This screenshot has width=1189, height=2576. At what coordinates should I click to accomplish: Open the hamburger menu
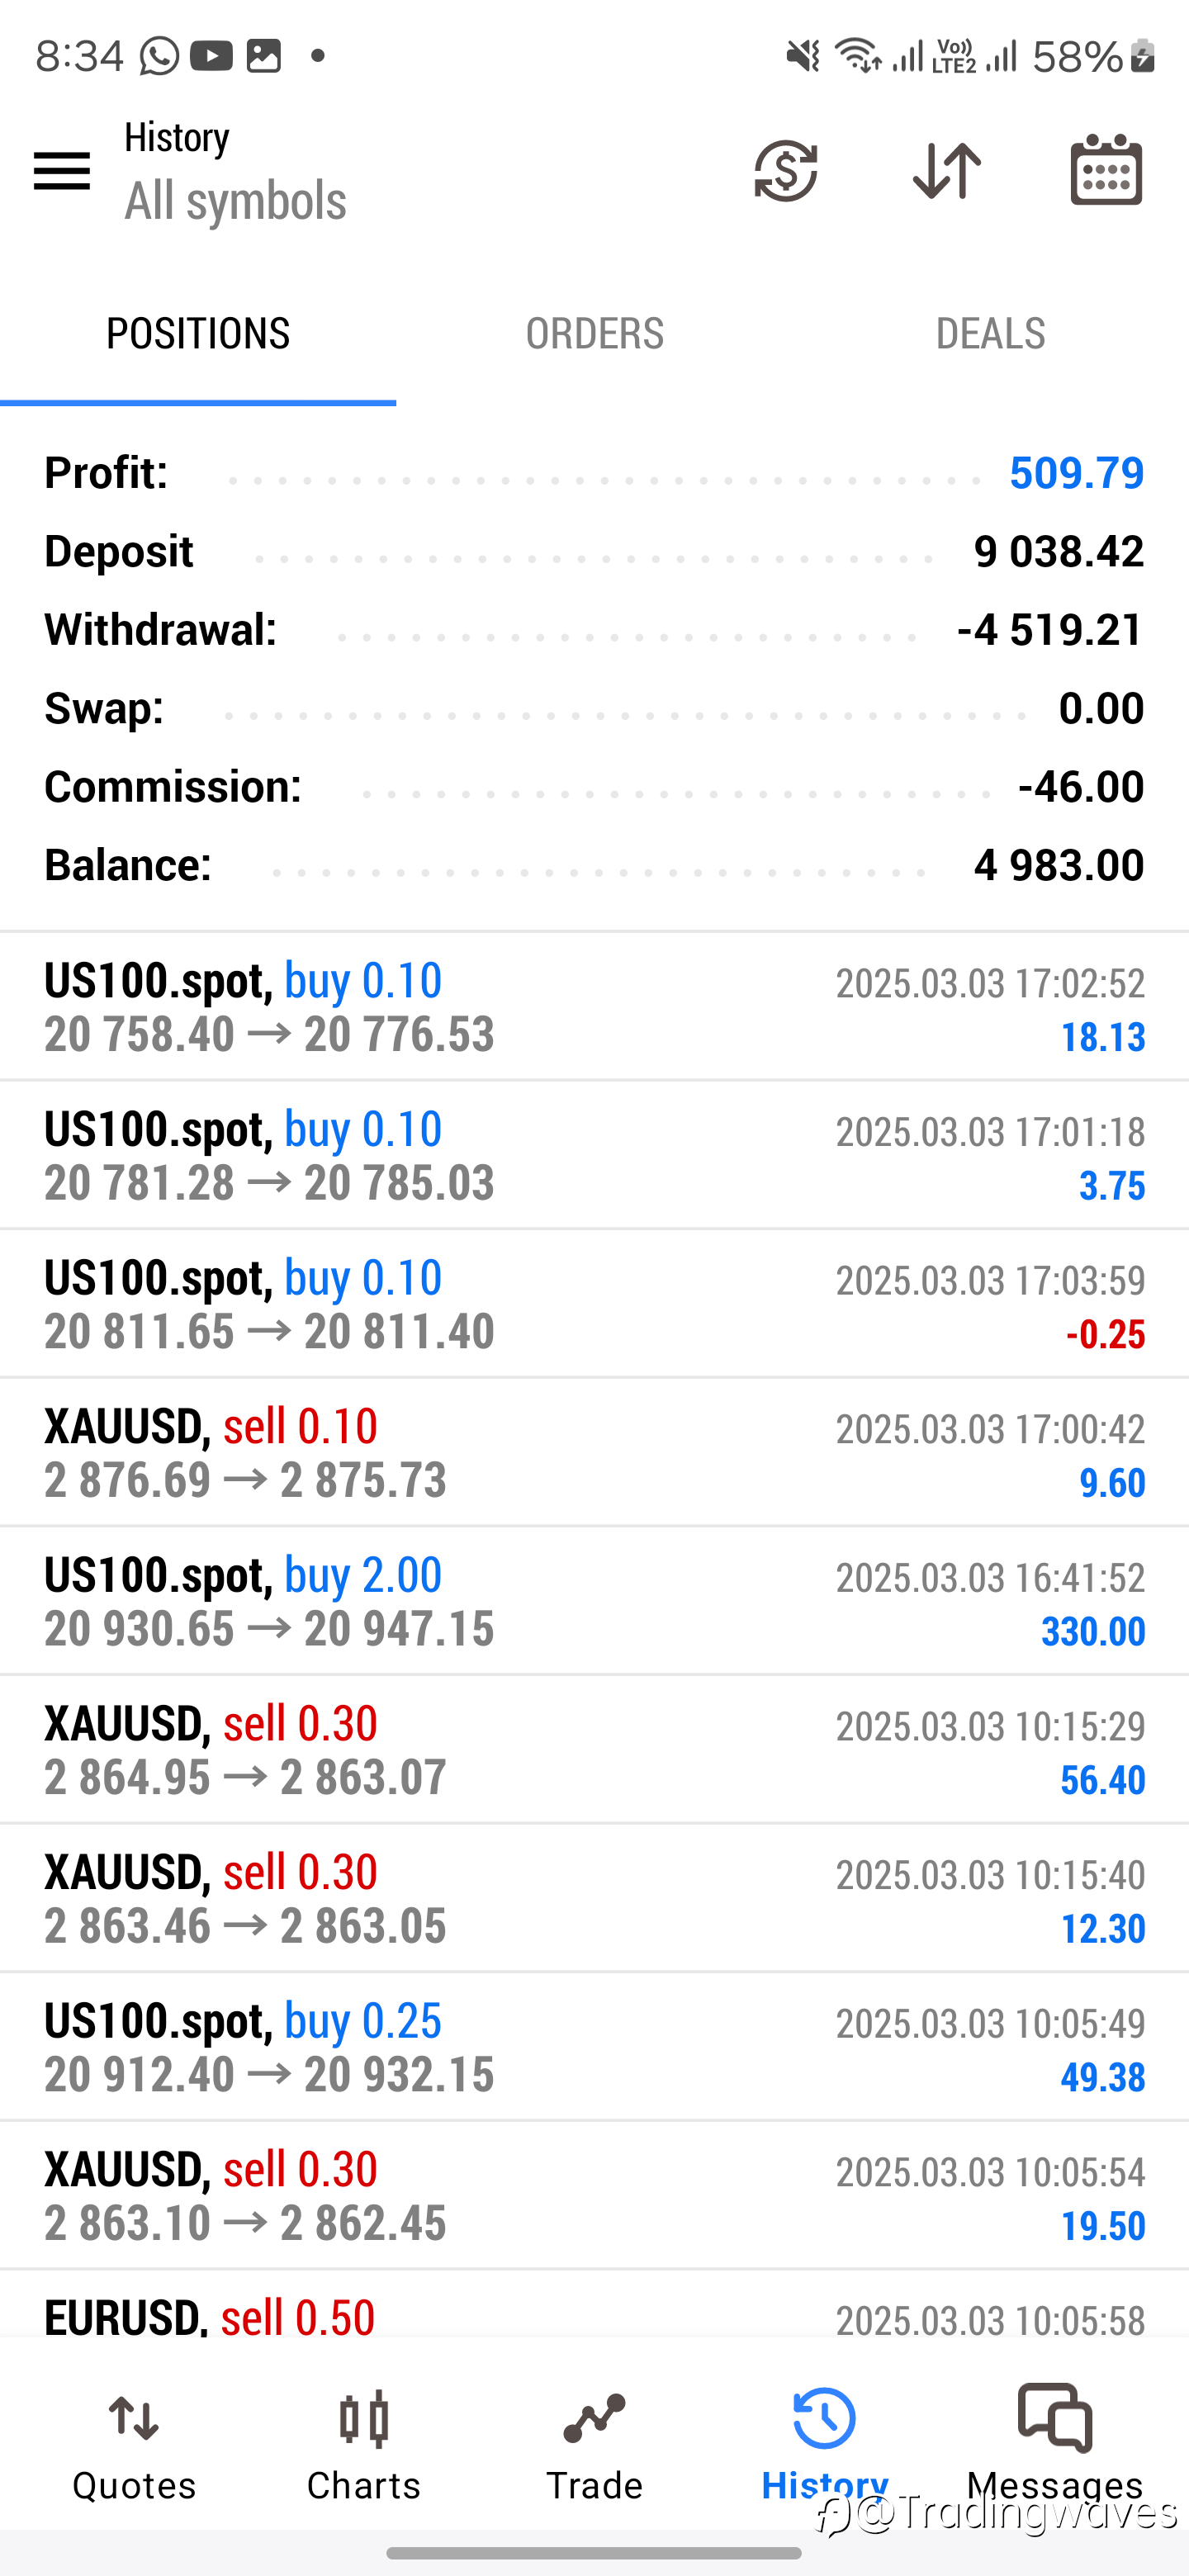click(62, 171)
